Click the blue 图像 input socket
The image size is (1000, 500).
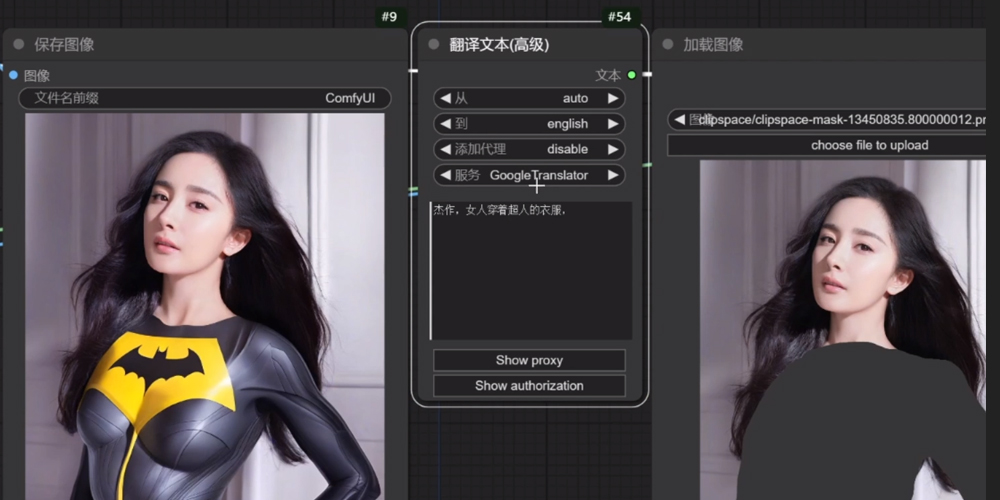13,75
